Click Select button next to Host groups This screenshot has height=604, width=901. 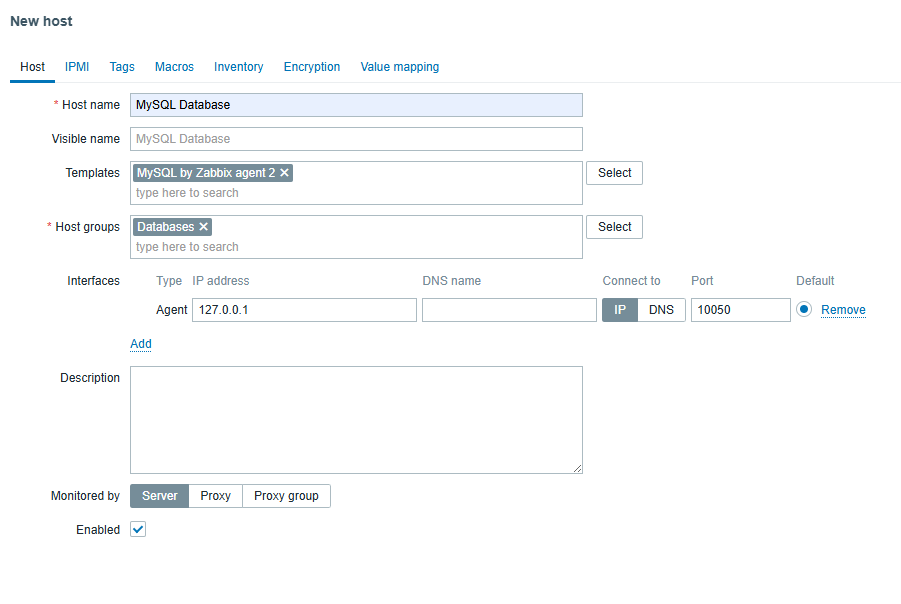point(614,227)
